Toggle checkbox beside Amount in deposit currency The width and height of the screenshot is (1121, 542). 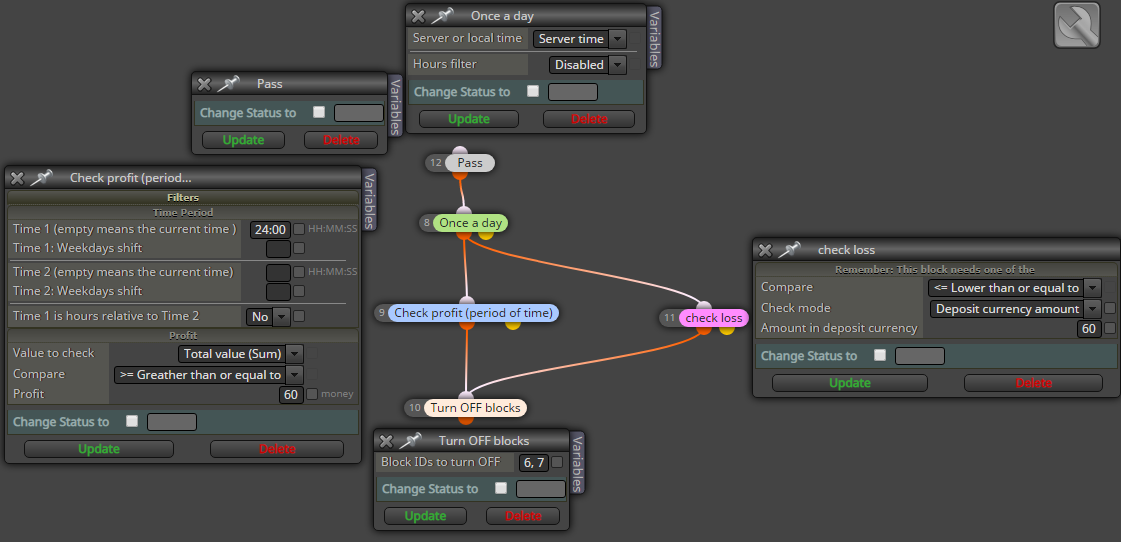pos(1110,328)
